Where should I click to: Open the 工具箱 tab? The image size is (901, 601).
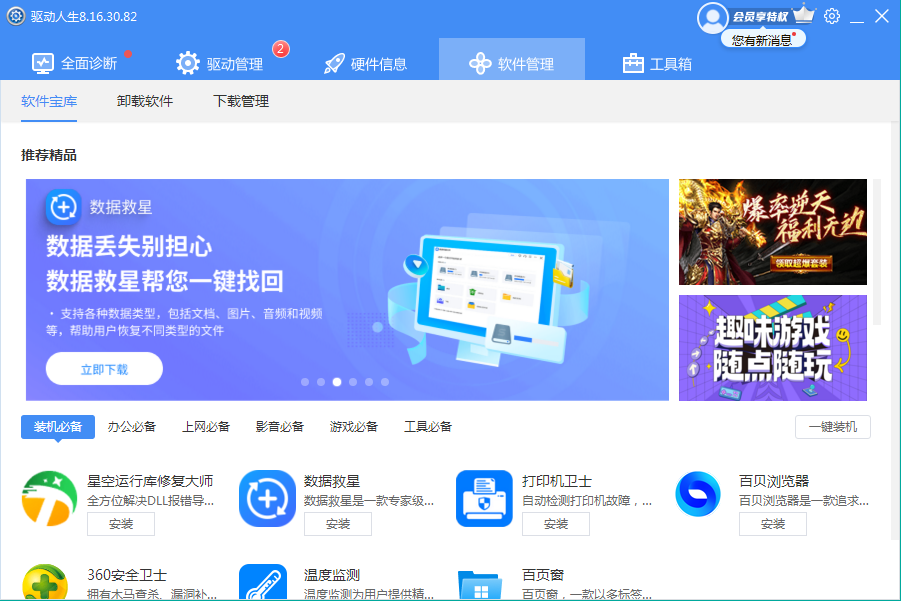pyautogui.click(x=657, y=63)
